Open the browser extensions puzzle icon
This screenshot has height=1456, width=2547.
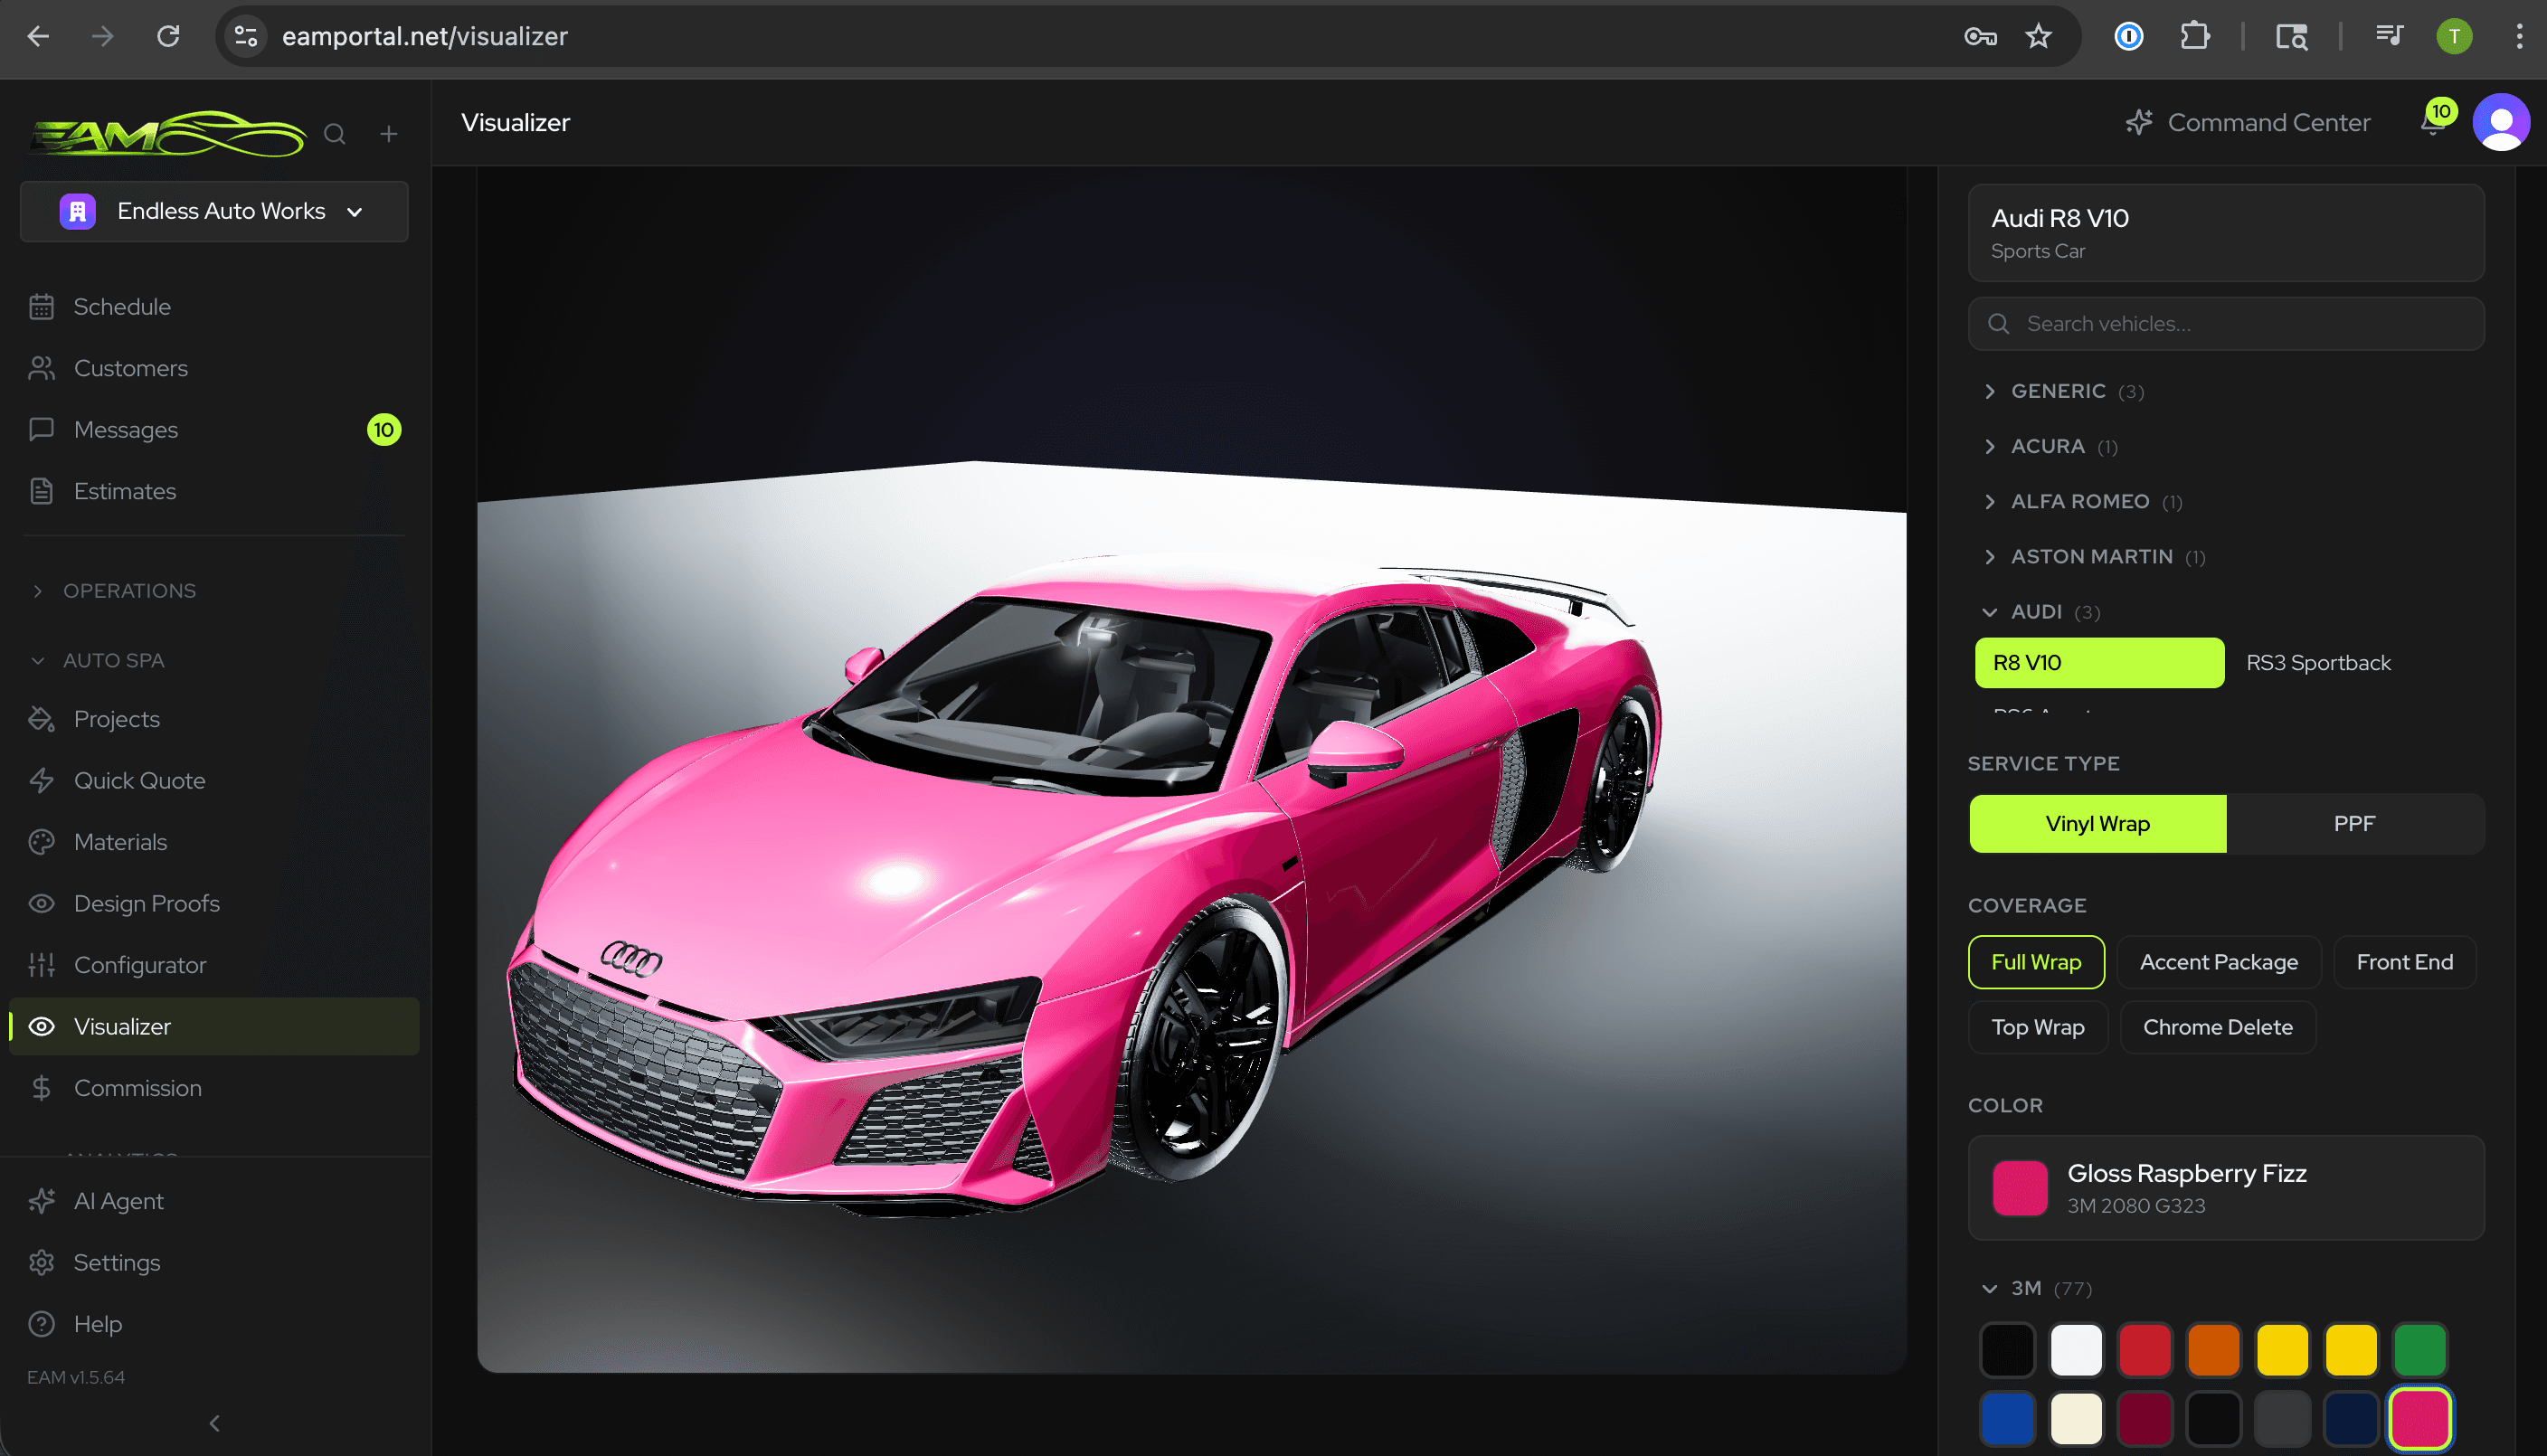pyautogui.click(x=2194, y=37)
